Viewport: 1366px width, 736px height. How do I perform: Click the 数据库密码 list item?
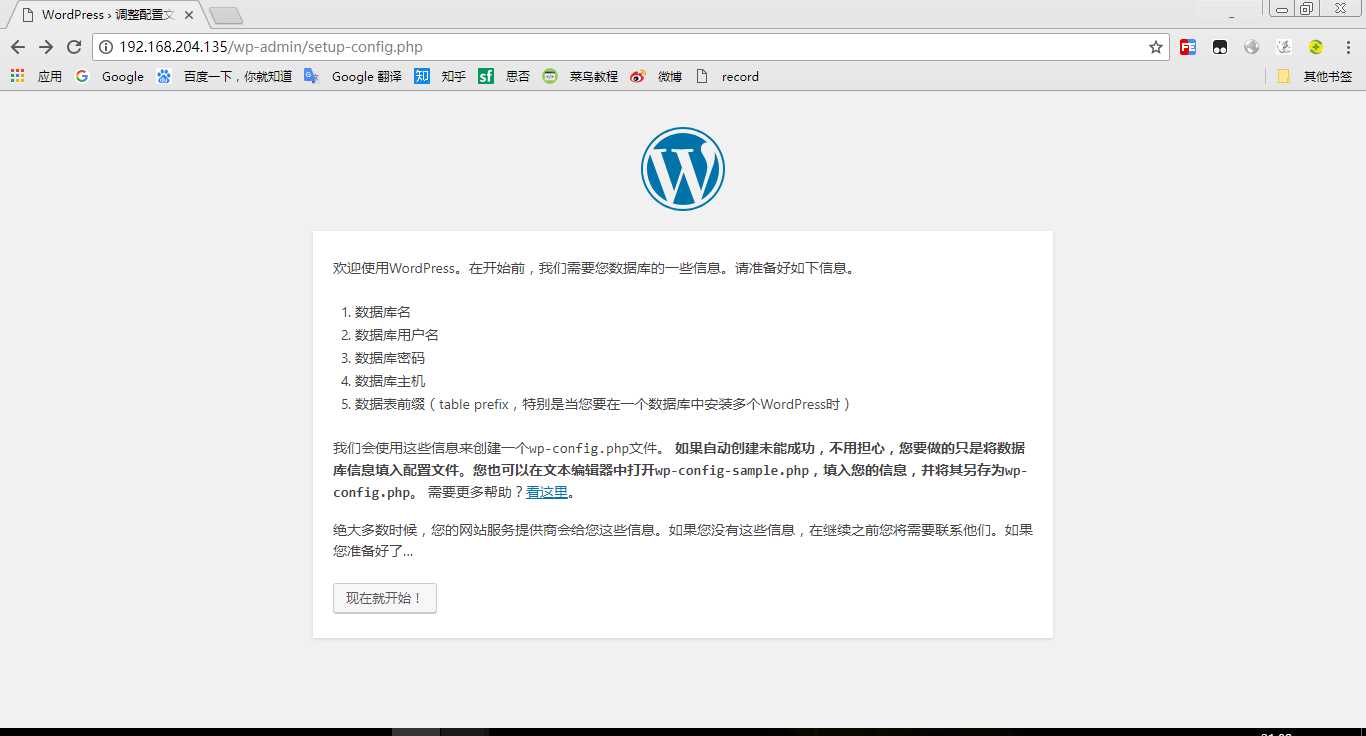390,358
